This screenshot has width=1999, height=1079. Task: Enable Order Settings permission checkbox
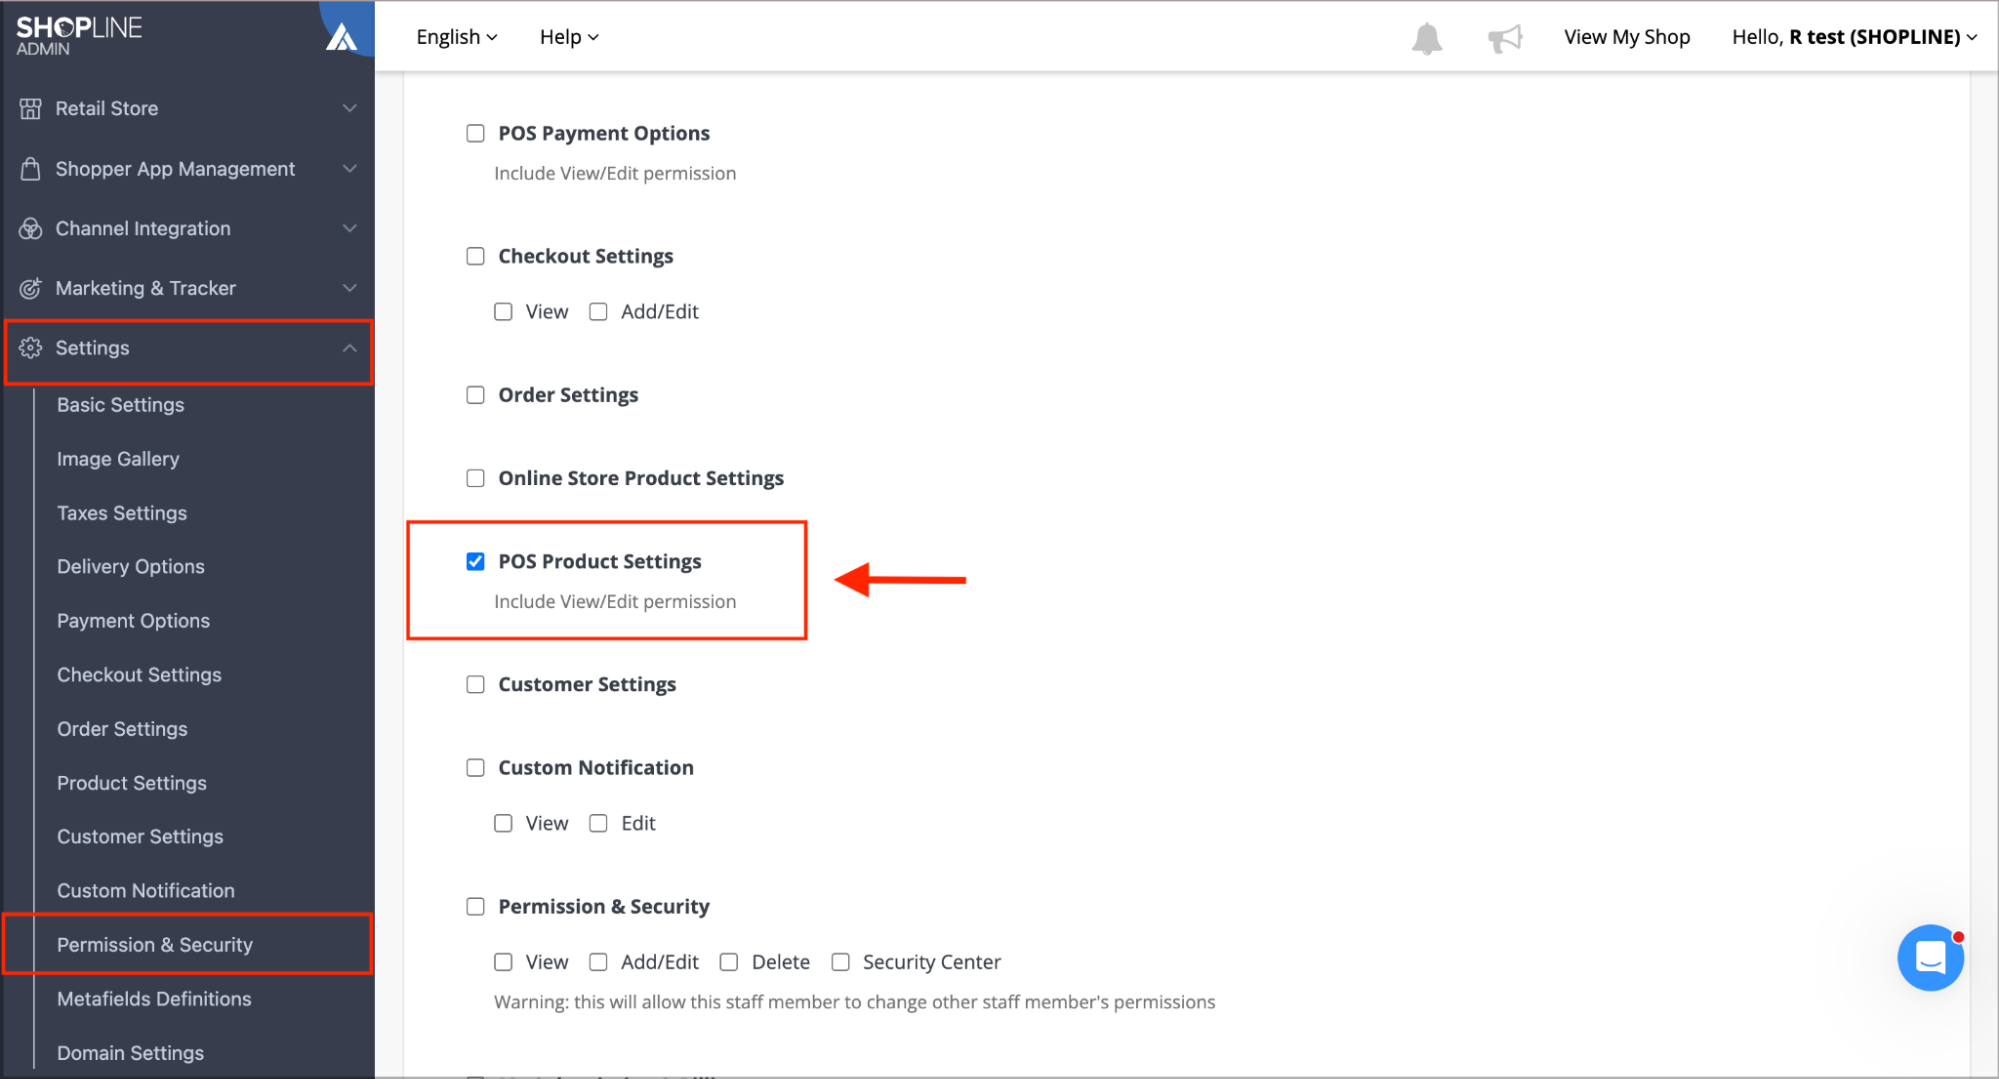[x=475, y=395]
